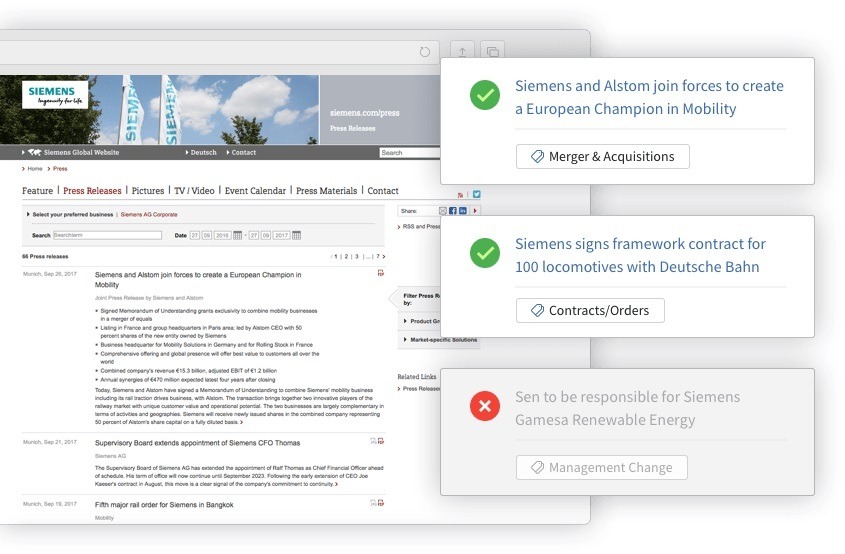This screenshot has width=845, height=554.
Task: Share the page via the email envelope icon
Action: pyautogui.click(x=443, y=211)
